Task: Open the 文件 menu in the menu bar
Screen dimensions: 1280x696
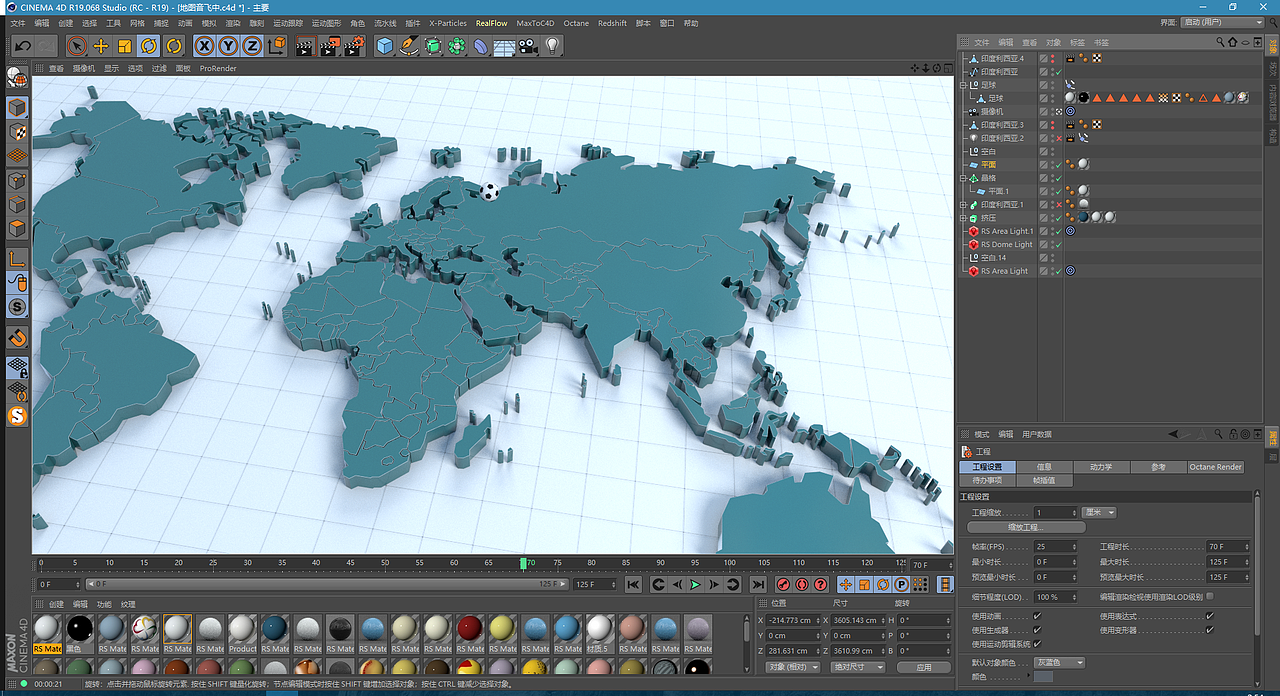Action: coord(18,23)
